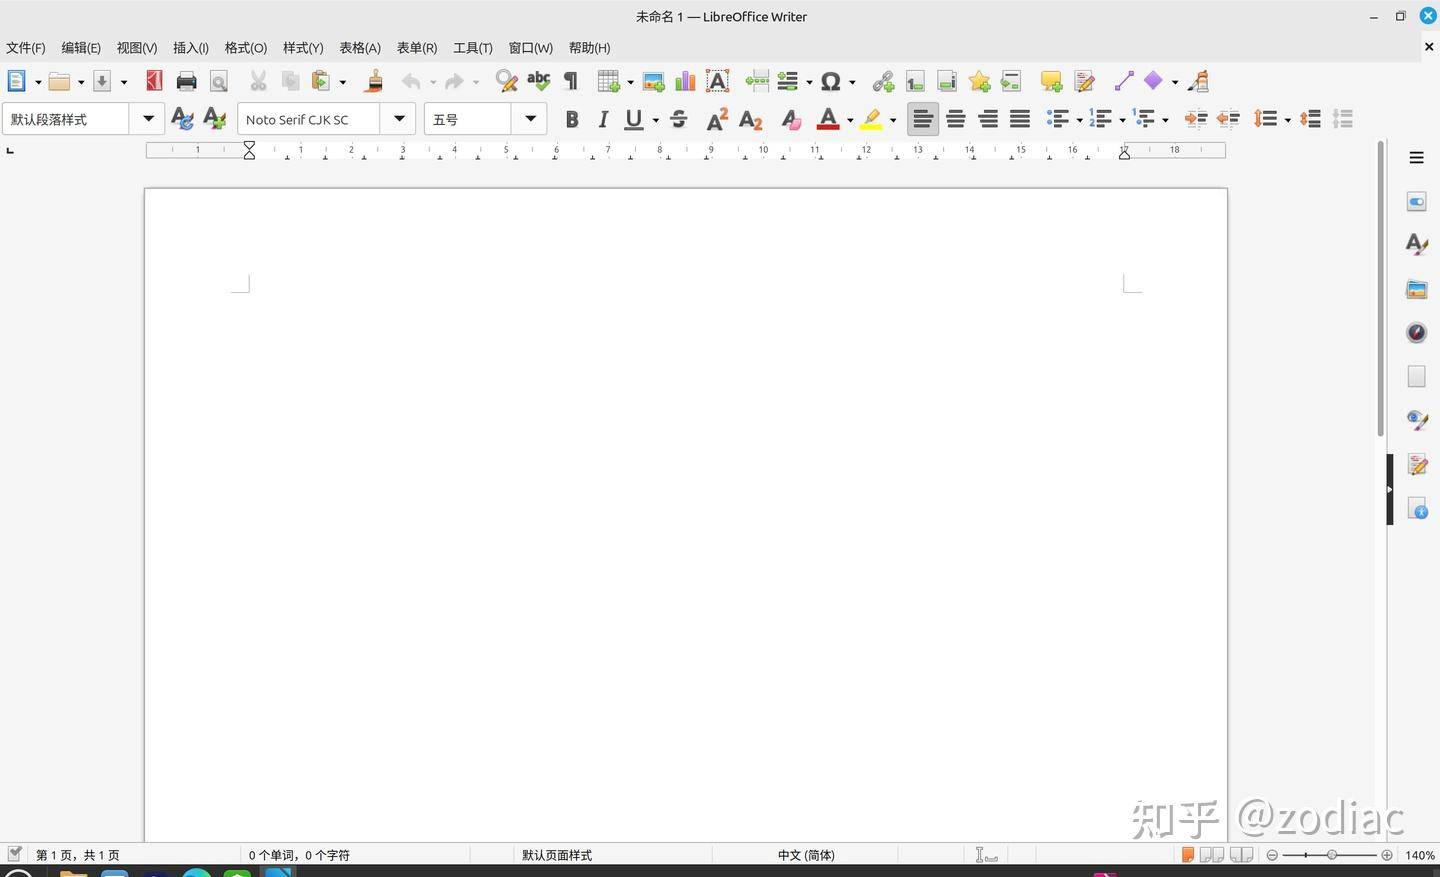Expand font size dropdown 五号
Screen dimensions: 1440x877
point(530,119)
